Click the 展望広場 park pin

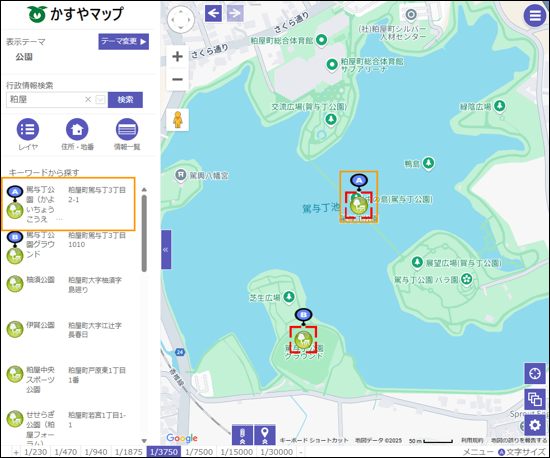click(417, 262)
